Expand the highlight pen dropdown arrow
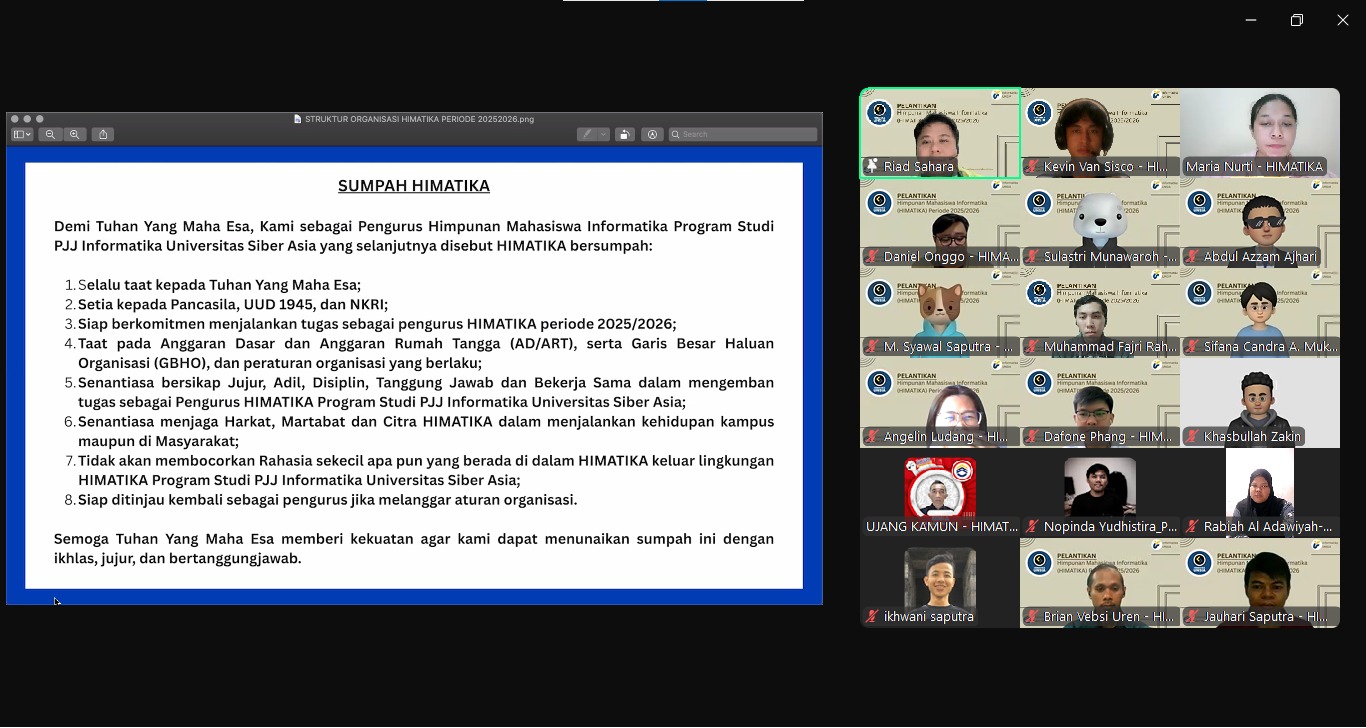 (x=603, y=134)
